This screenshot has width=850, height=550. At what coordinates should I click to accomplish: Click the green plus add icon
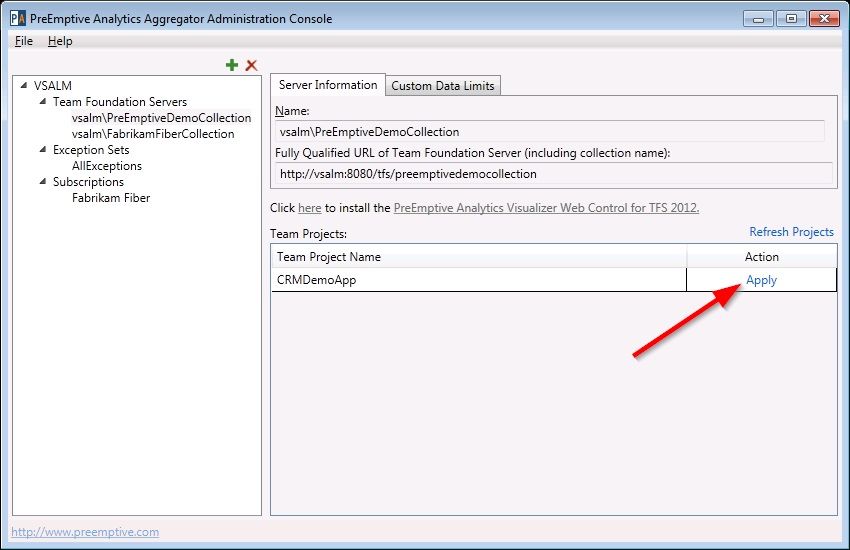[232, 65]
